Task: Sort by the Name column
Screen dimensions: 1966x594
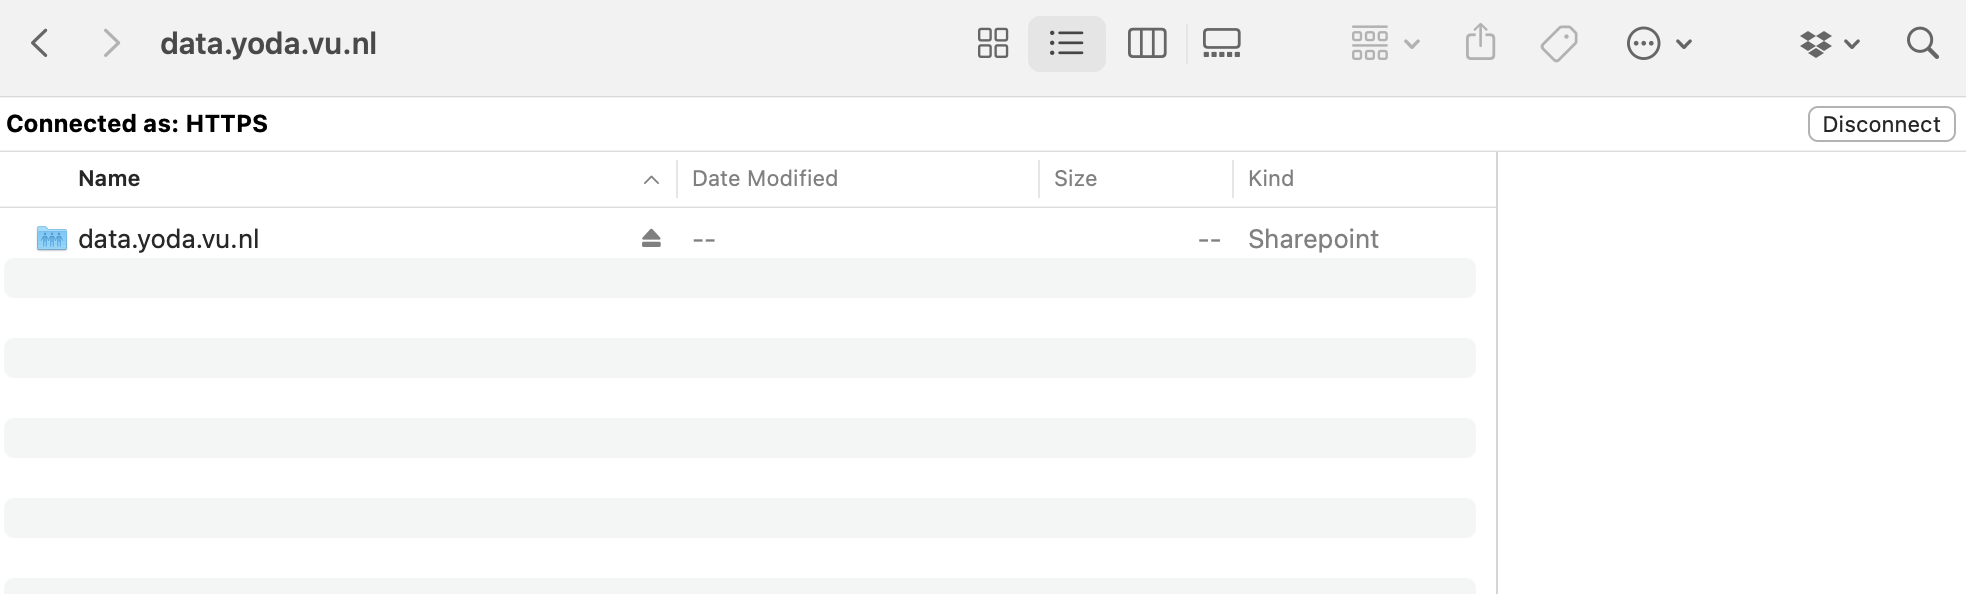Action: 109,178
